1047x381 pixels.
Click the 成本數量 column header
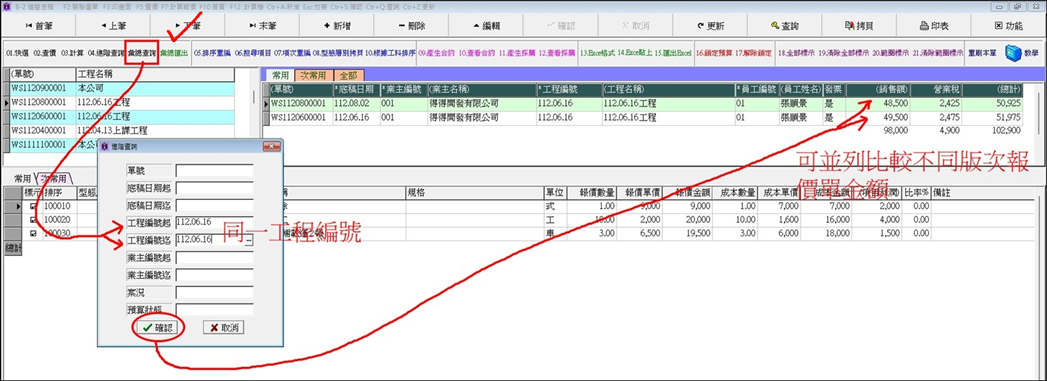[737, 192]
